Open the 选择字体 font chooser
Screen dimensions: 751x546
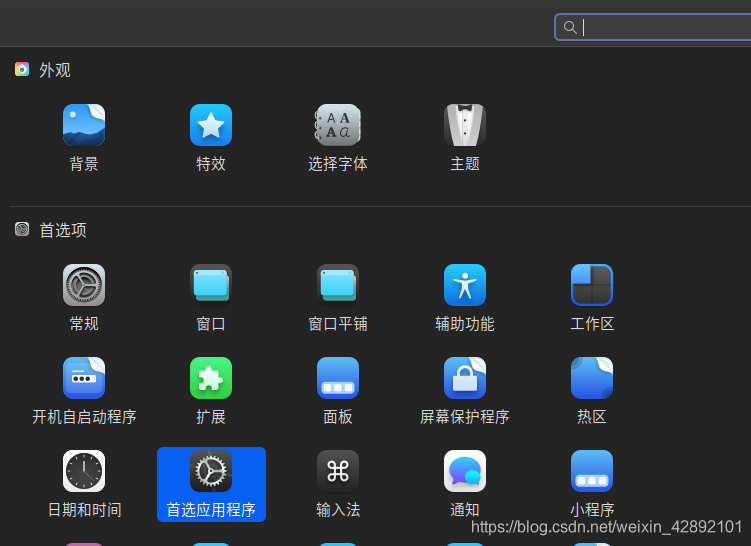338,137
